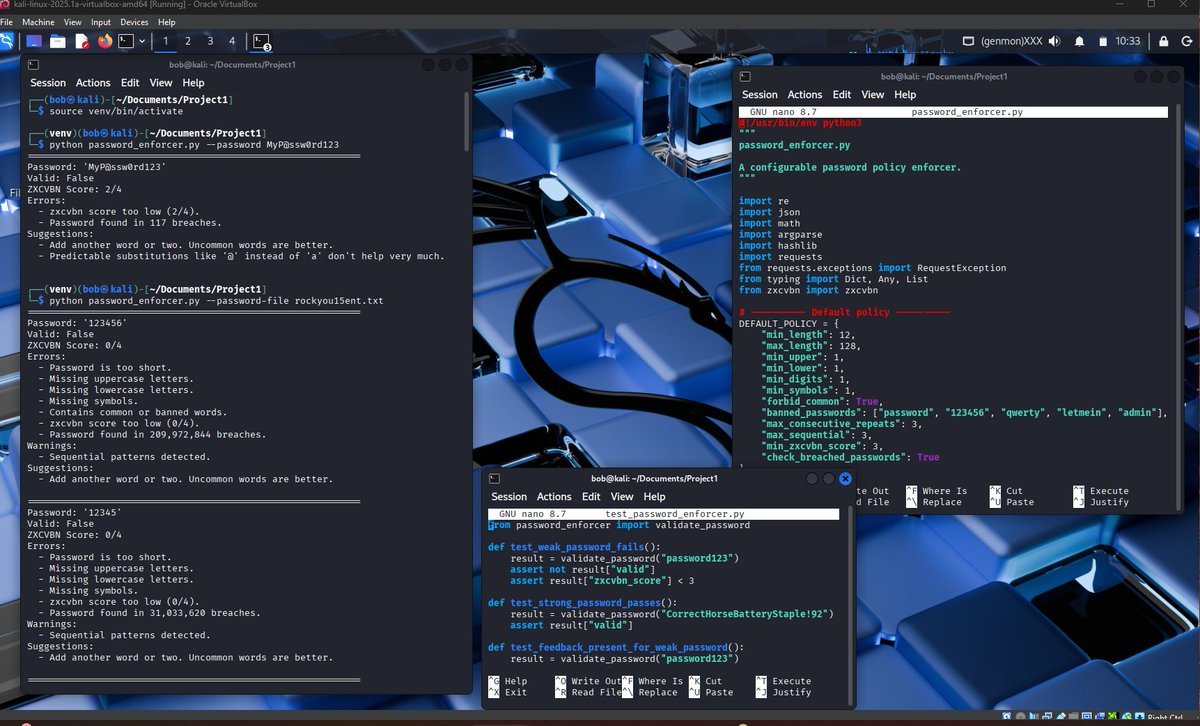Click the Show Desktop panel icon

[34, 41]
